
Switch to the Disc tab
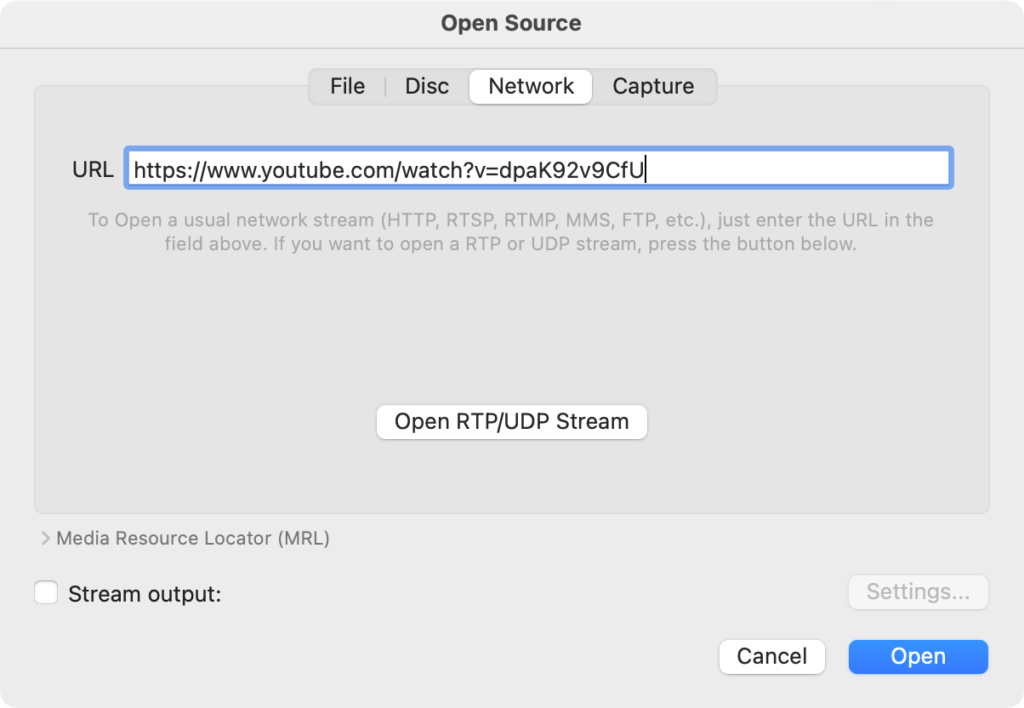pos(427,87)
